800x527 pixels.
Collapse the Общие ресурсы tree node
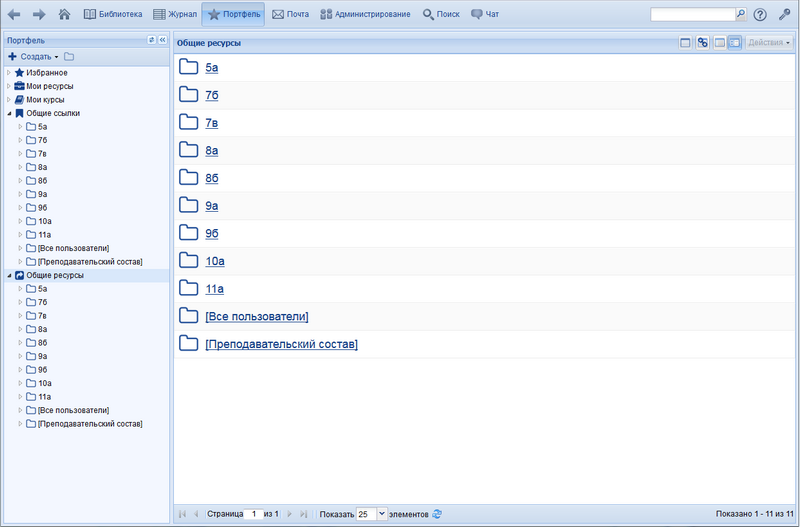(9, 275)
